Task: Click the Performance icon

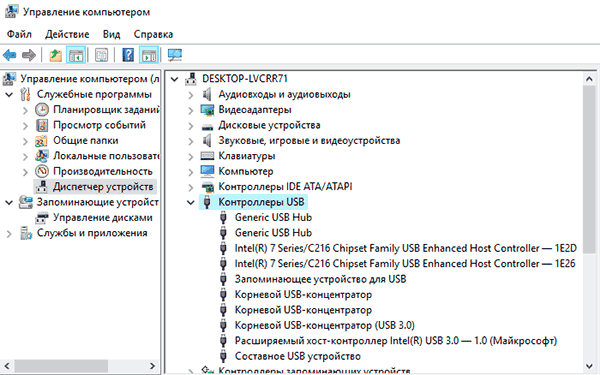Action: coord(42,171)
